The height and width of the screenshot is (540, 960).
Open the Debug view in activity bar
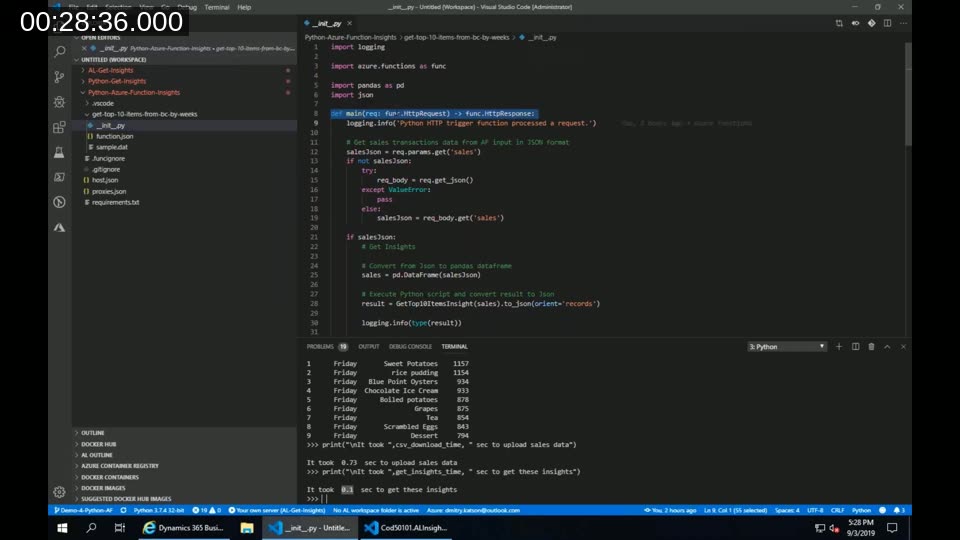tap(59, 102)
